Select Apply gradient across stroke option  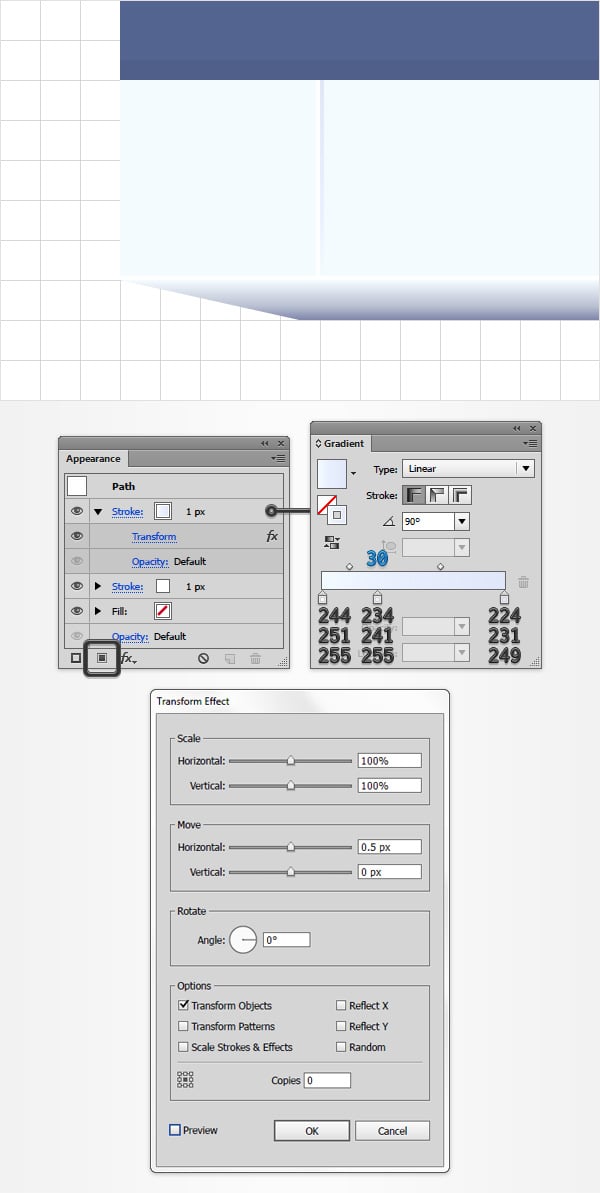[460, 495]
